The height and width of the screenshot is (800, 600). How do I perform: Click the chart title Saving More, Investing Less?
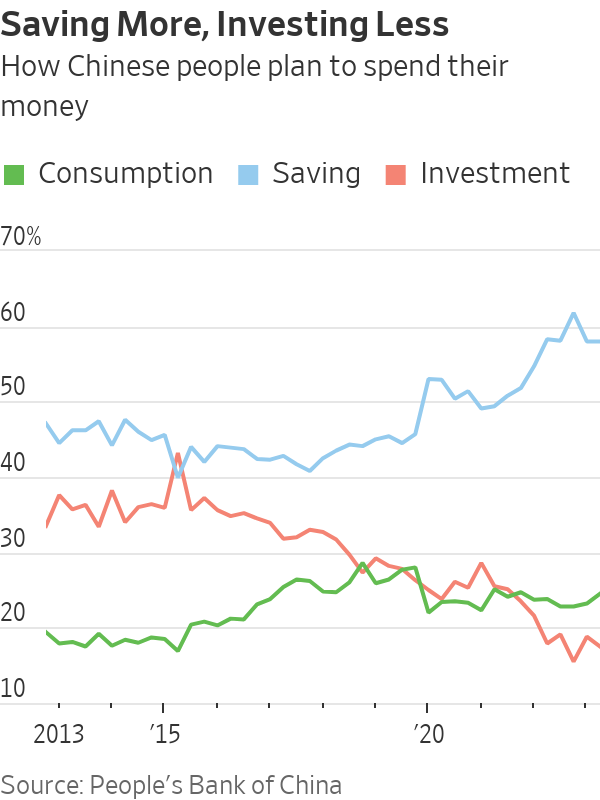(x=225, y=23)
